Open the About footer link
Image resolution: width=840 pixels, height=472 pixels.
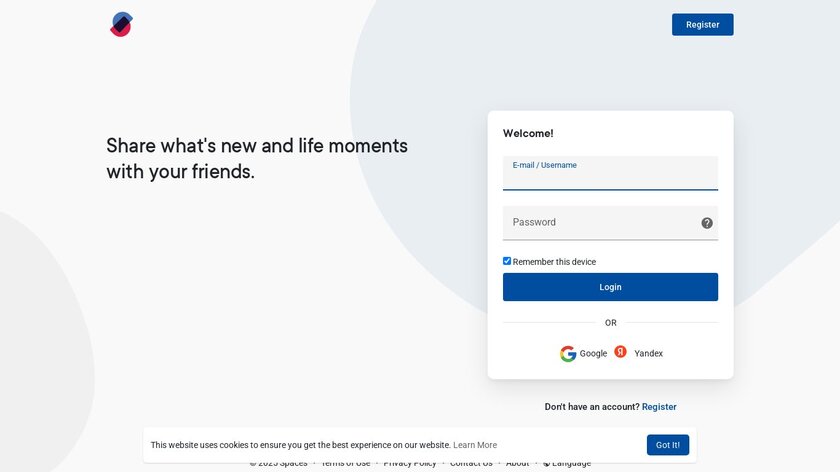coord(517,464)
